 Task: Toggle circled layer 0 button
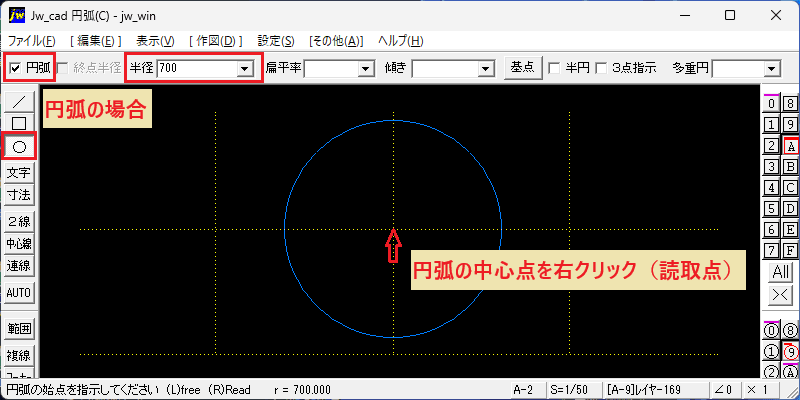pyautogui.click(x=771, y=330)
